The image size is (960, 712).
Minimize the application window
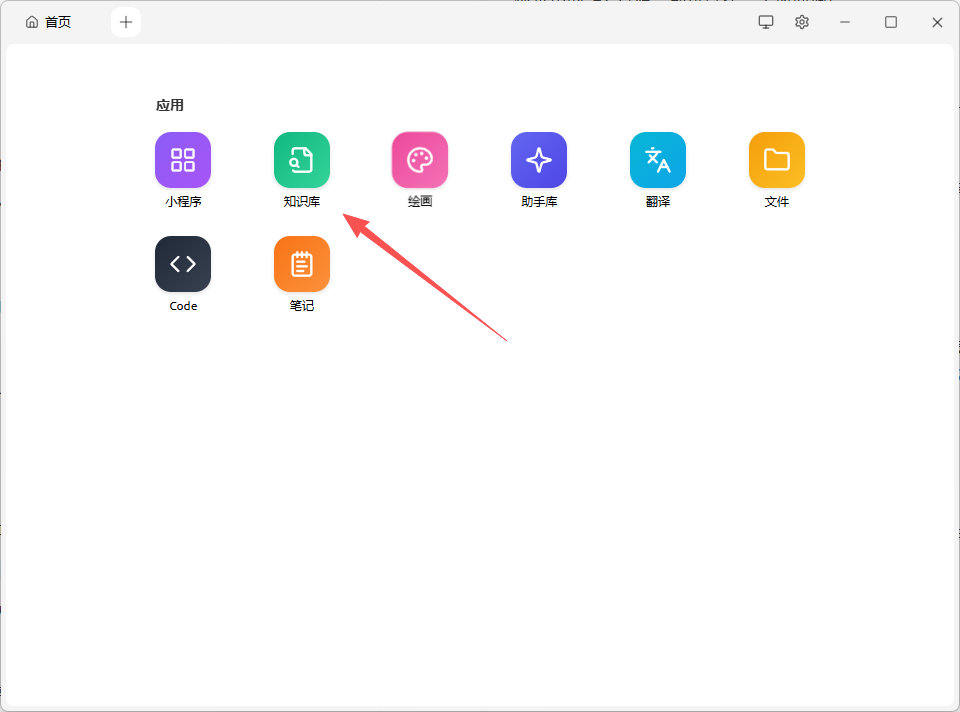click(845, 22)
